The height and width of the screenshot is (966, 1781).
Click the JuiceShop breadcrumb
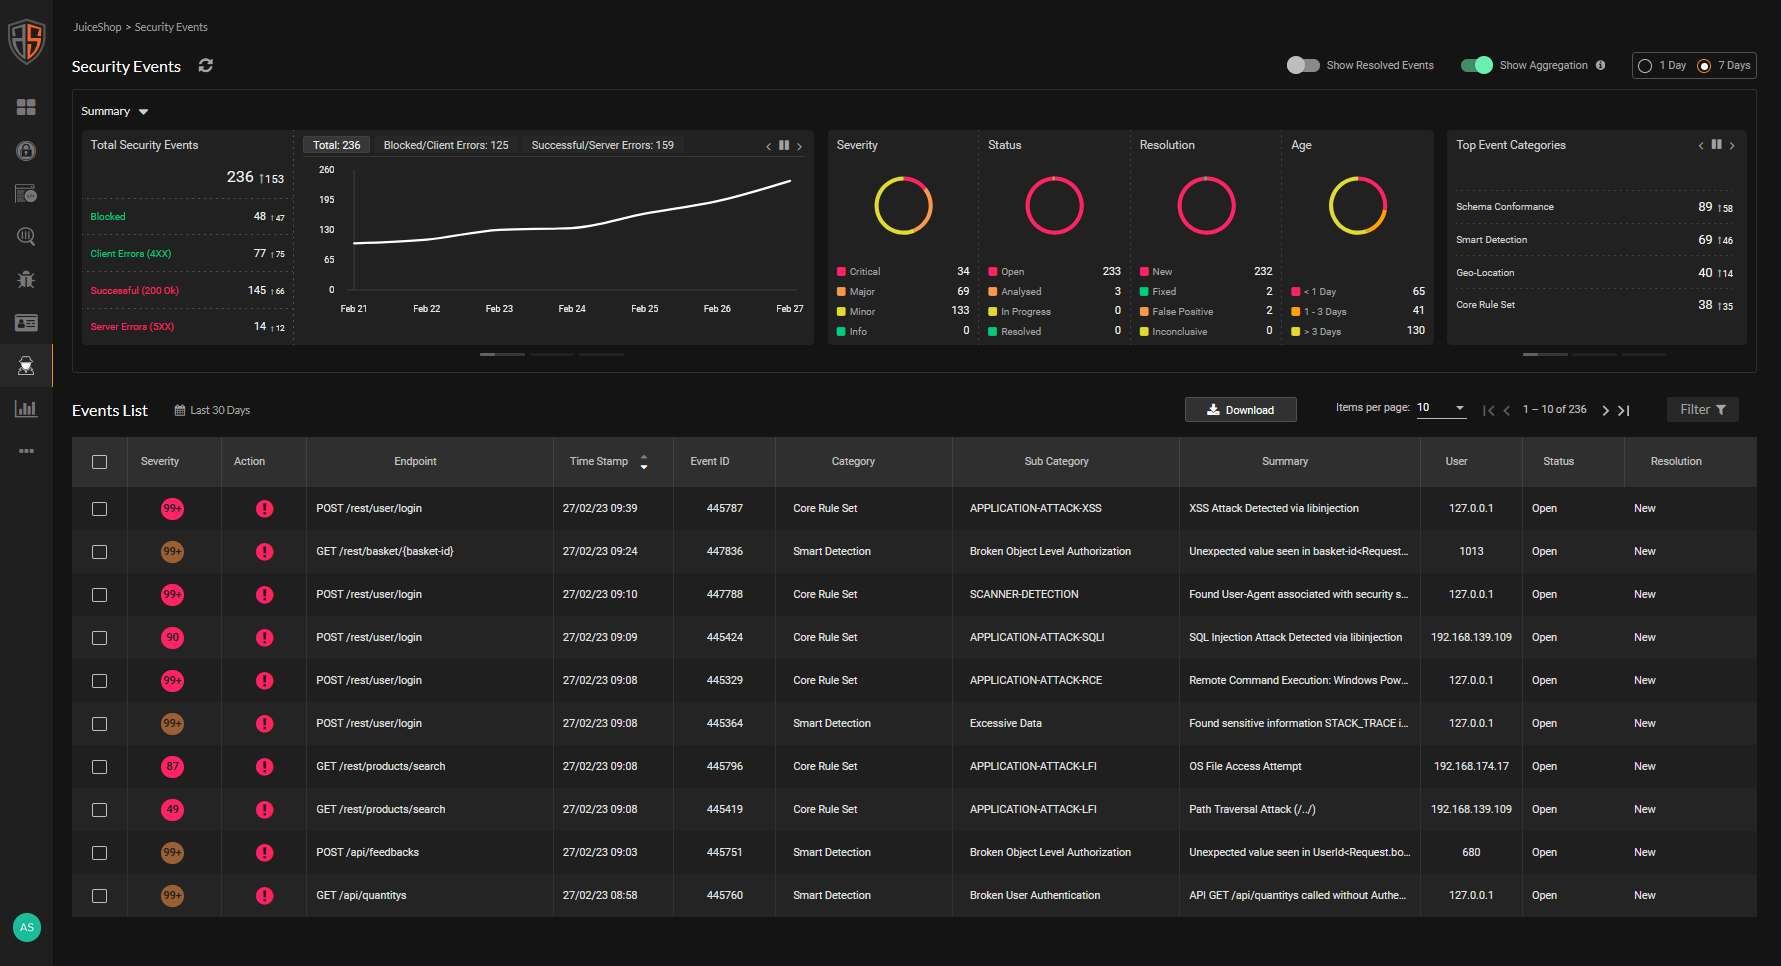pyautogui.click(x=97, y=27)
